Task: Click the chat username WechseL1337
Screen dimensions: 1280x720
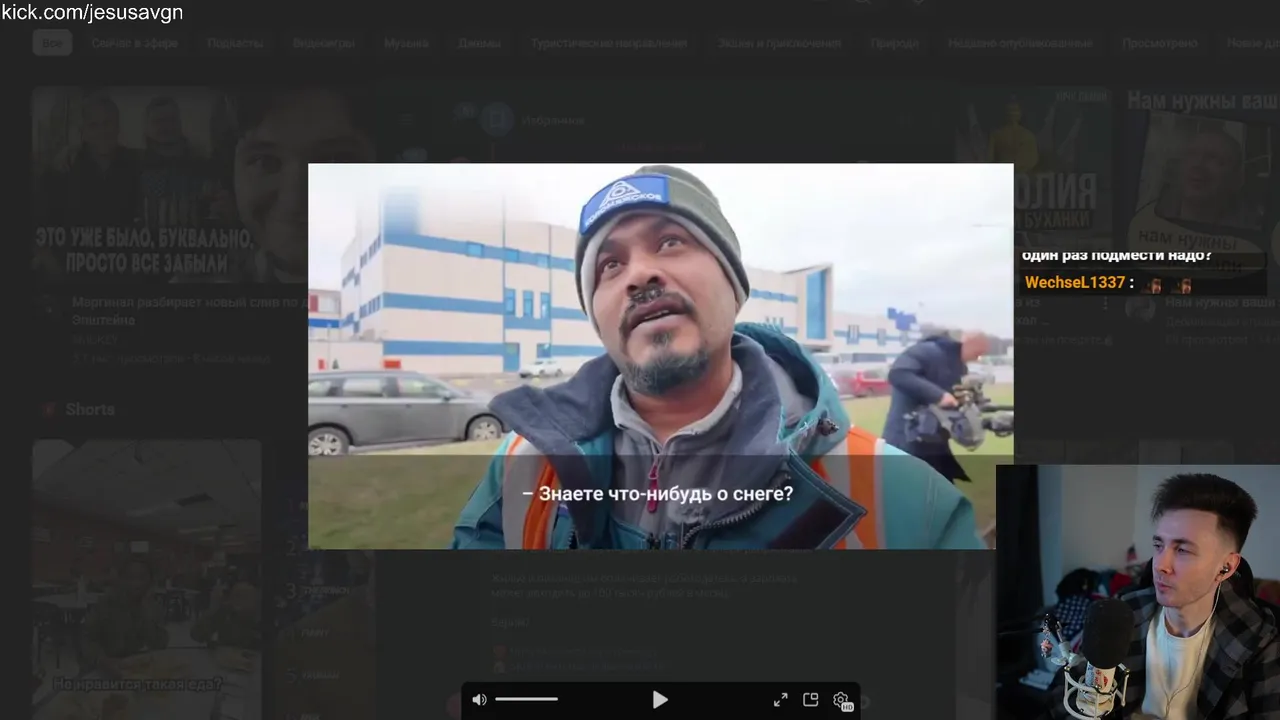Action: (x=1075, y=283)
